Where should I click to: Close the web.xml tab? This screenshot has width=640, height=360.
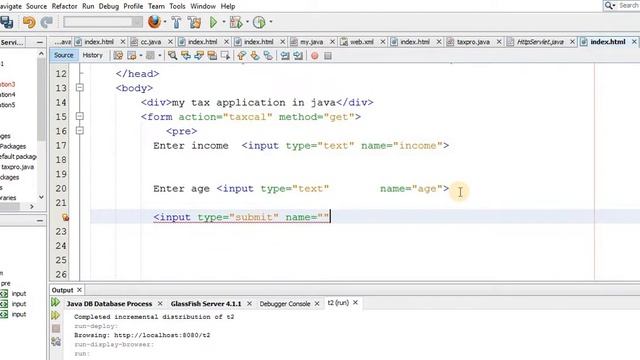pyautogui.click(x=382, y=42)
